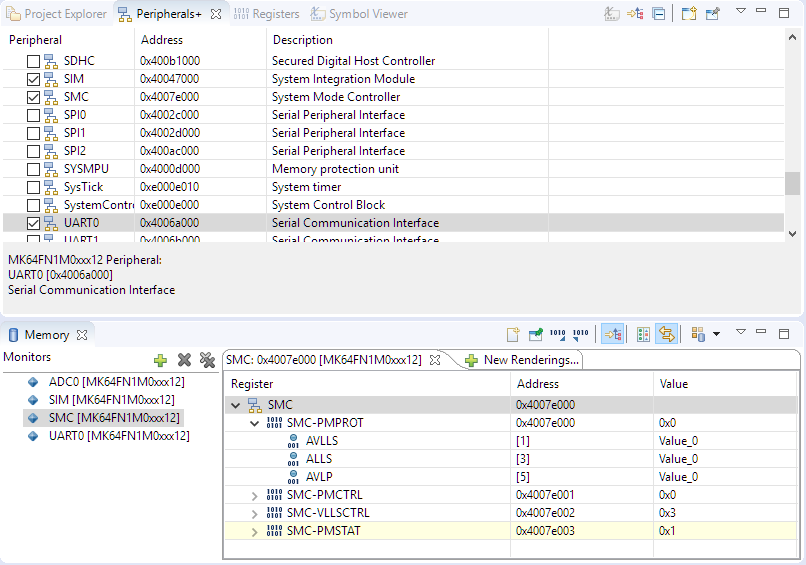Check the SysTick peripheral checkbox

33,187
